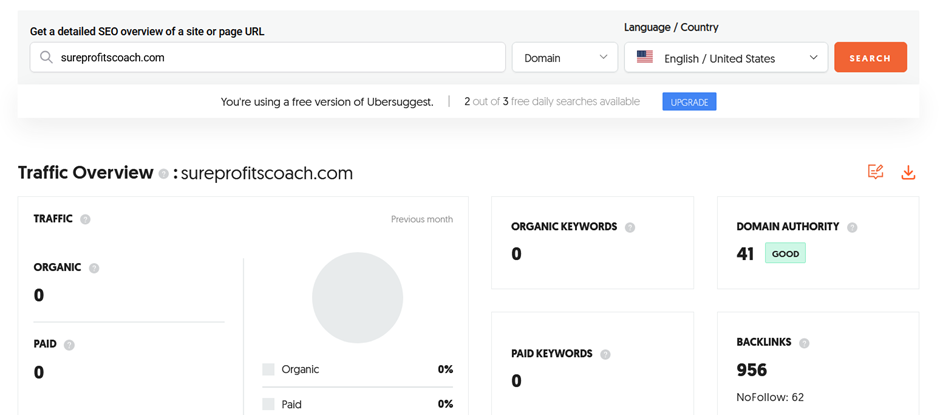Click the GOOD domain authority badge
The image size is (940, 415).
[785, 254]
